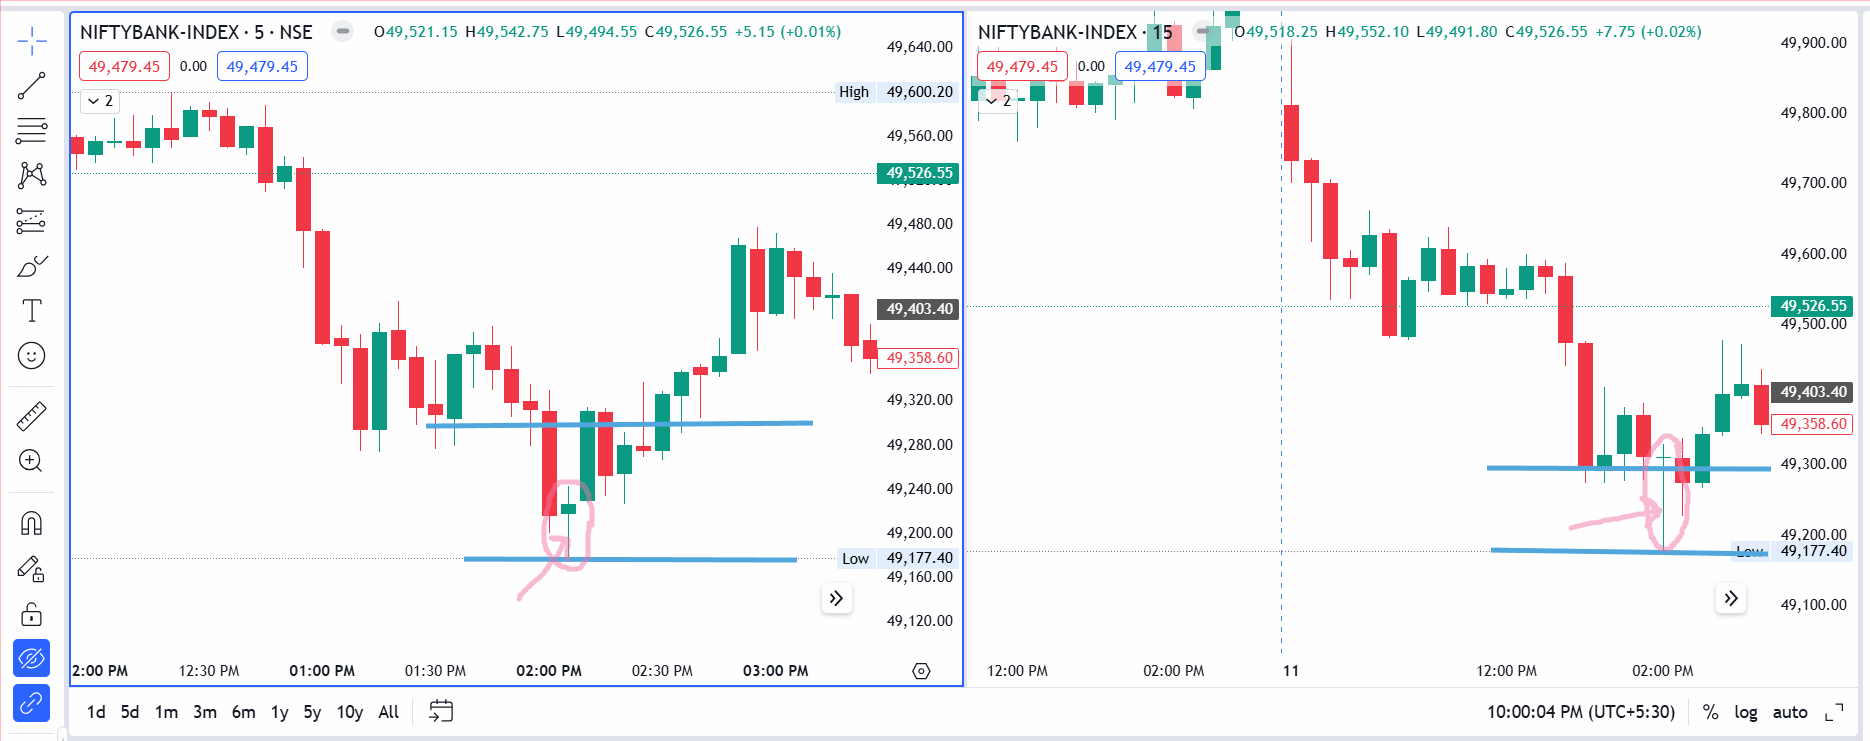Select the All date range
This screenshot has width=1870, height=741.
tap(389, 712)
